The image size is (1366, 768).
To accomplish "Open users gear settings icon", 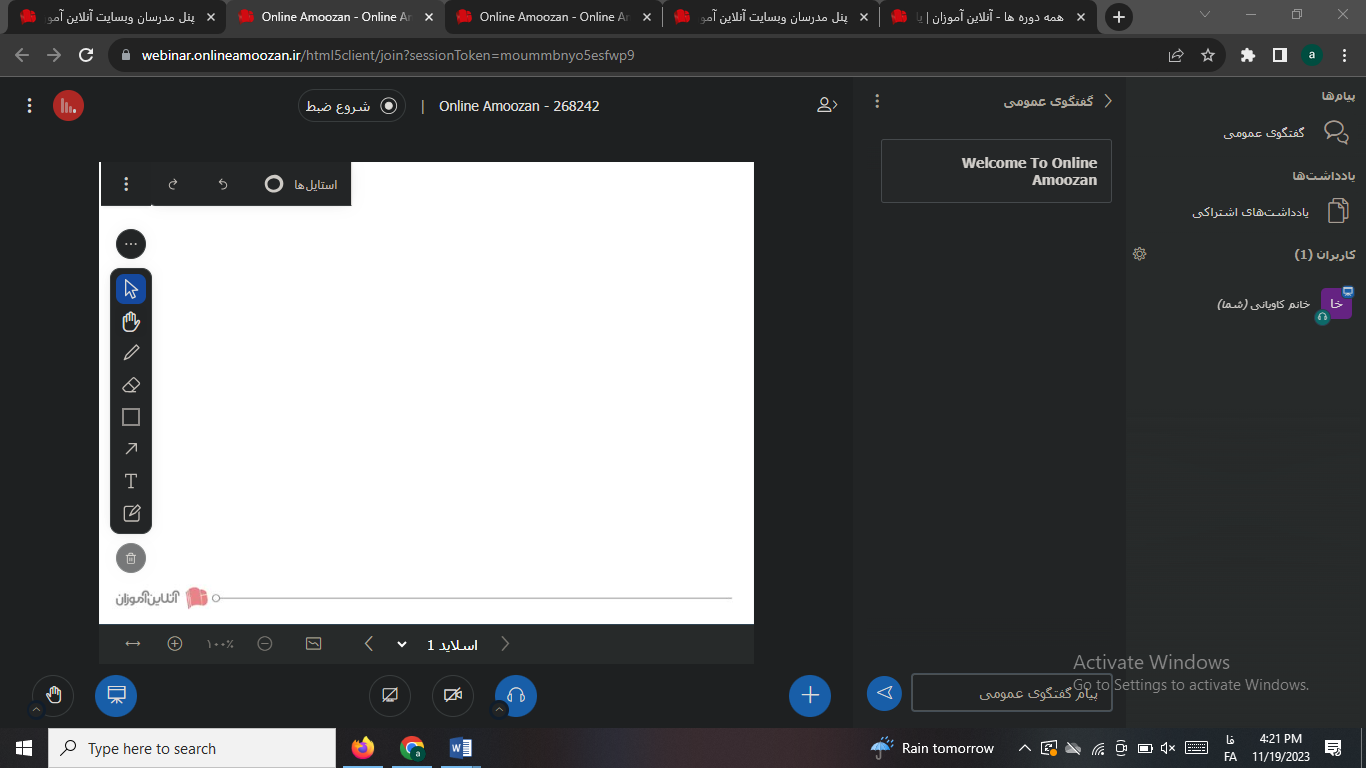I will (x=1139, y=254).
